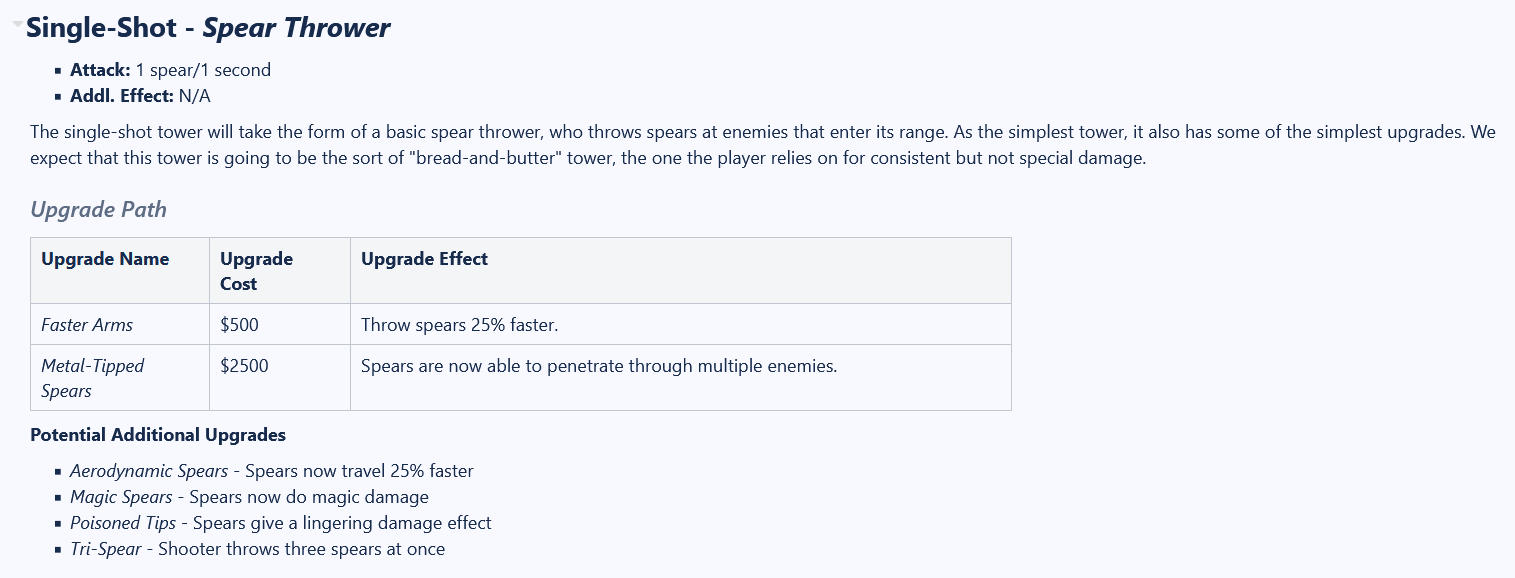
Task: Click the Addl. Effect bullet line
Action: [140, 96]
